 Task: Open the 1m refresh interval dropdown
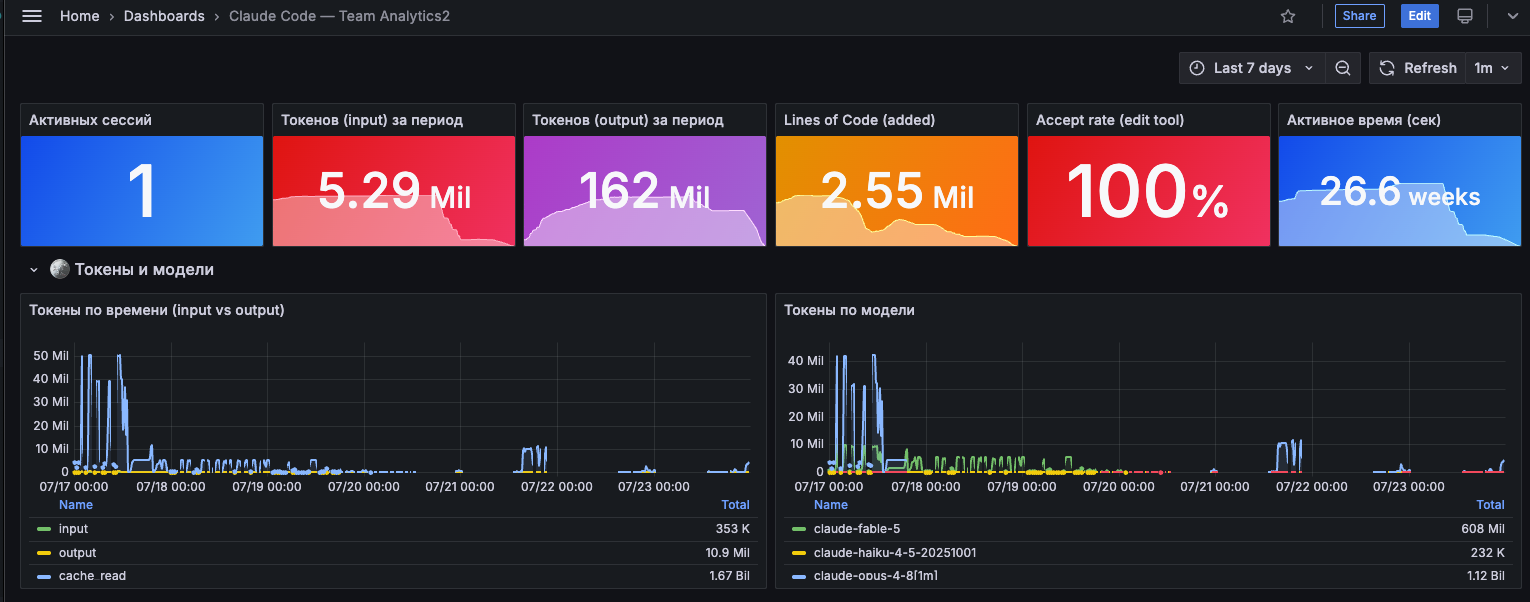click(x=1492, y=68)
